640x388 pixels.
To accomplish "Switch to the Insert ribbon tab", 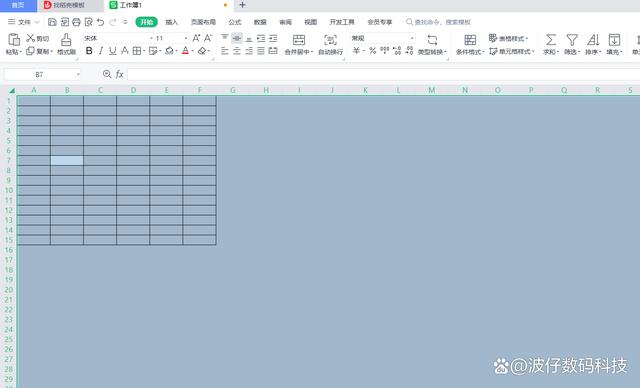I will pos(171,22).
